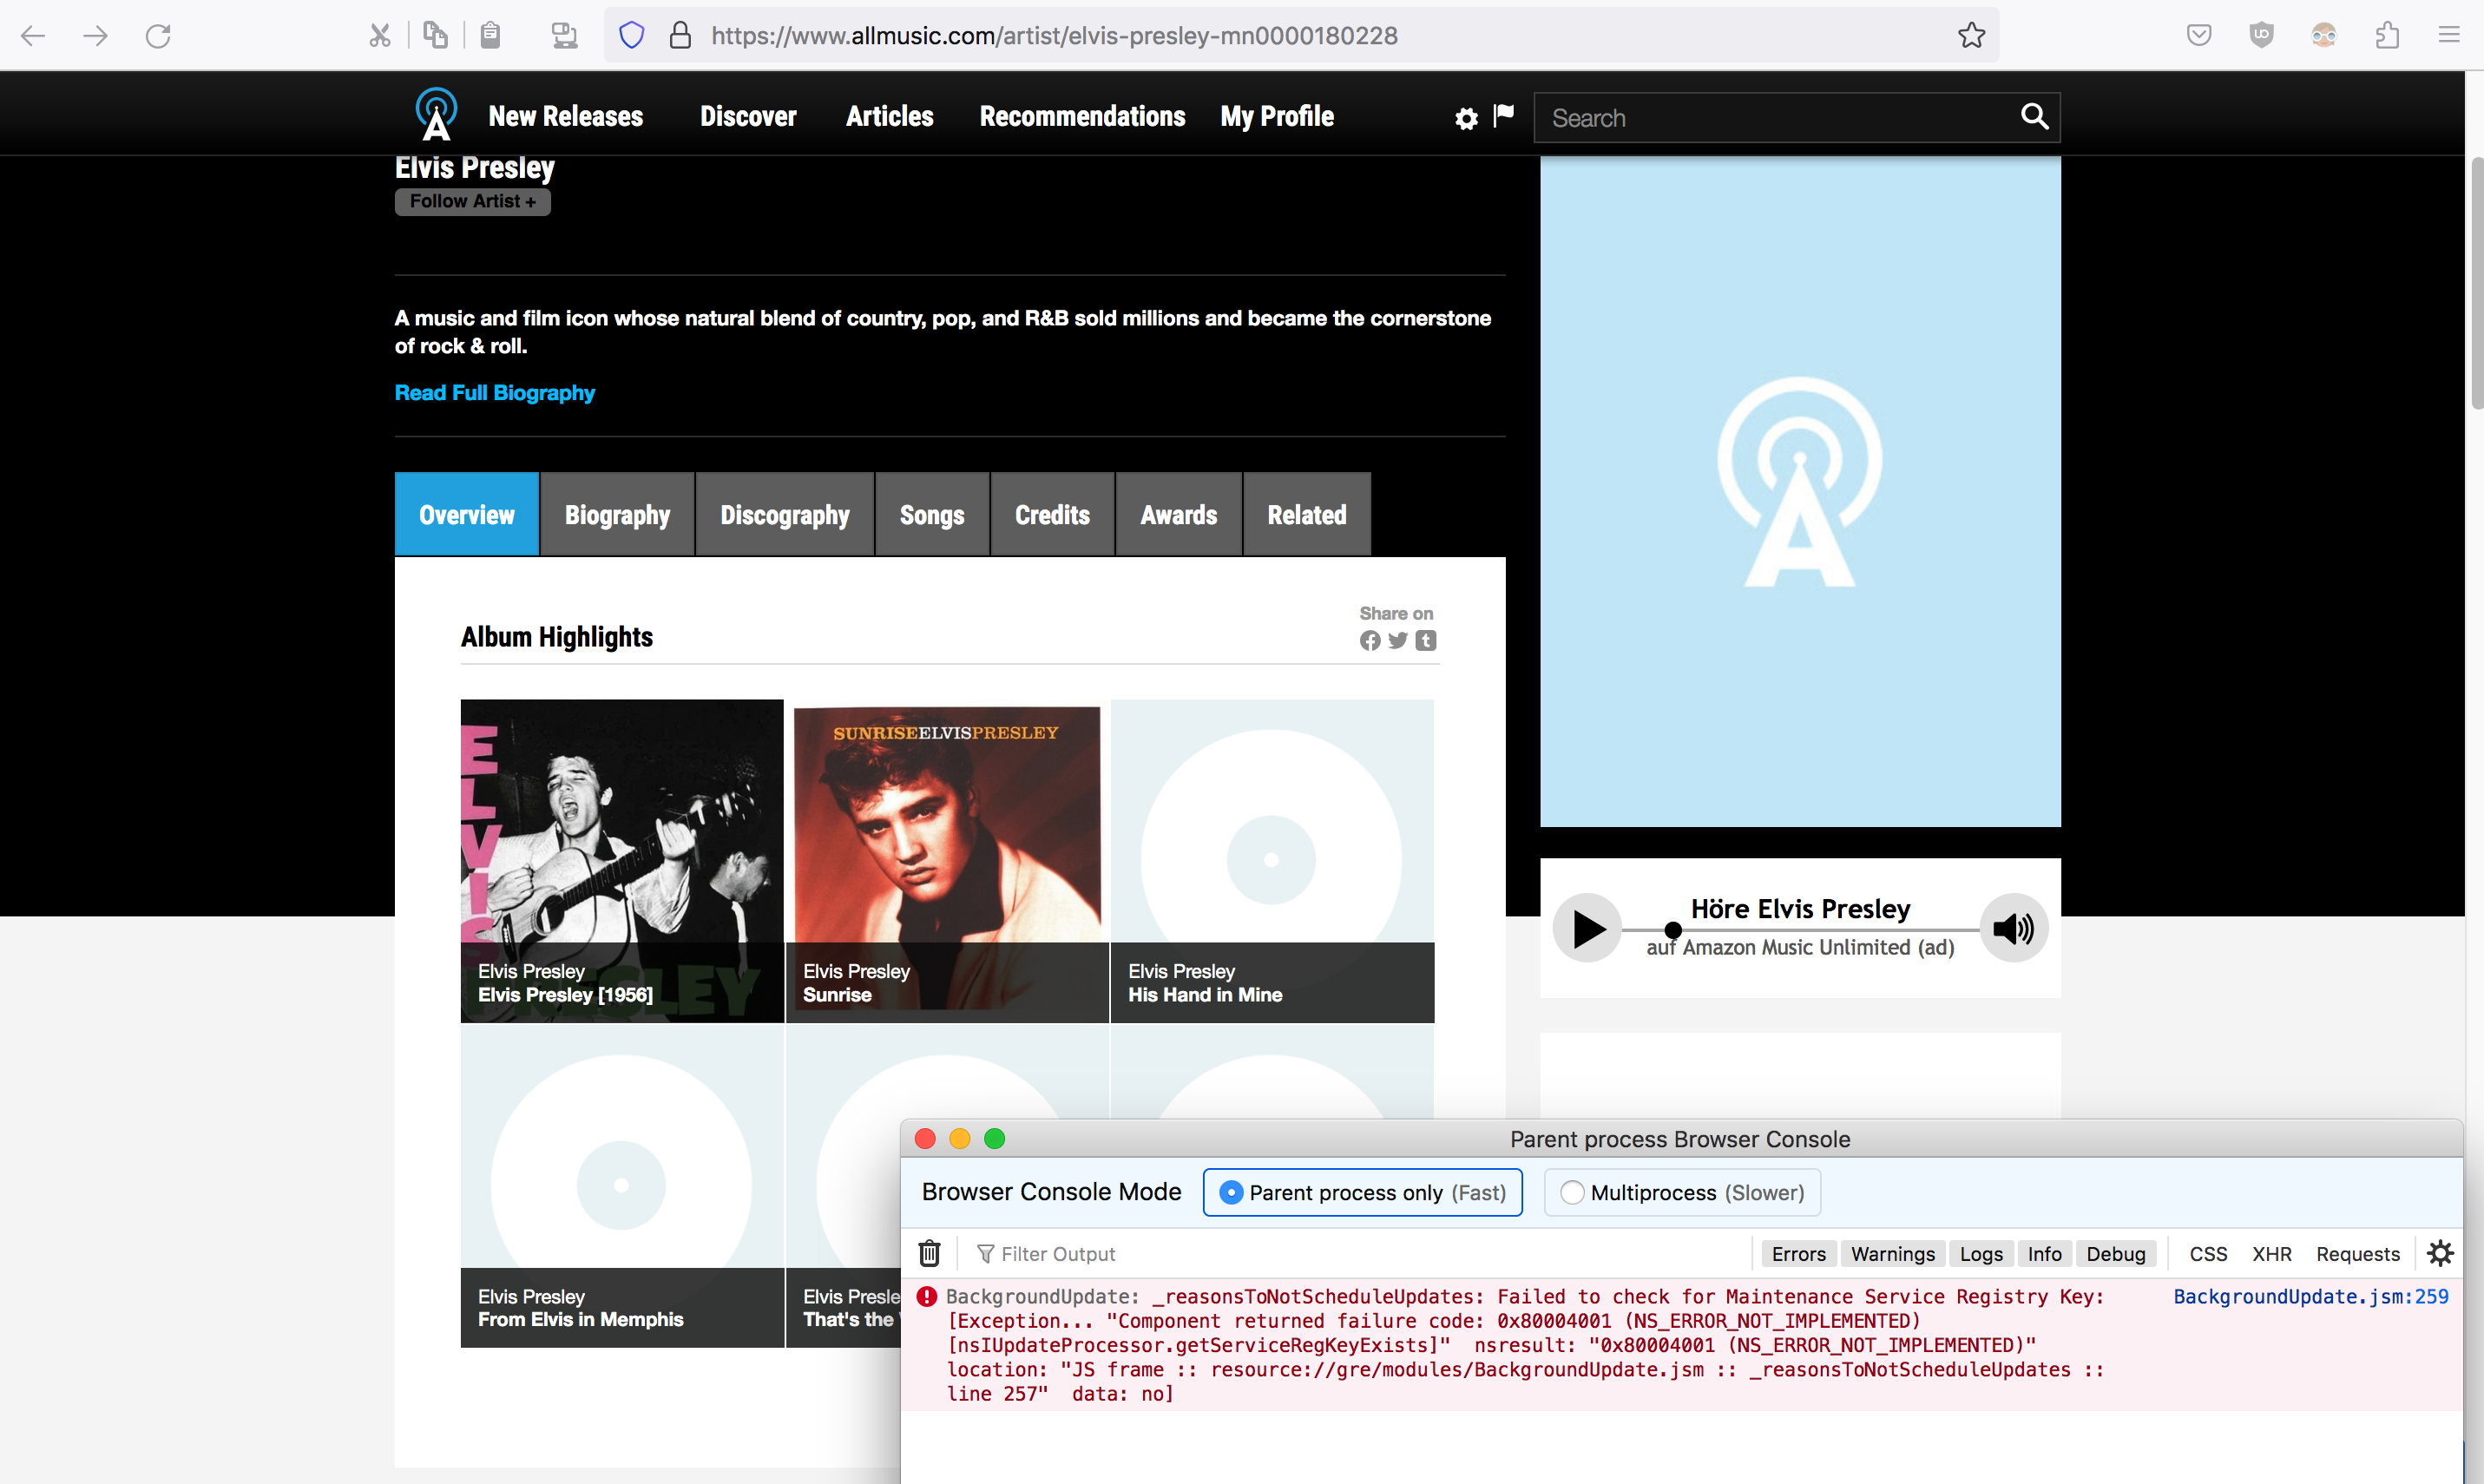Select Multiprocess (Slower) radio option
2484x1484 pixels.
pos(1572,1192)
